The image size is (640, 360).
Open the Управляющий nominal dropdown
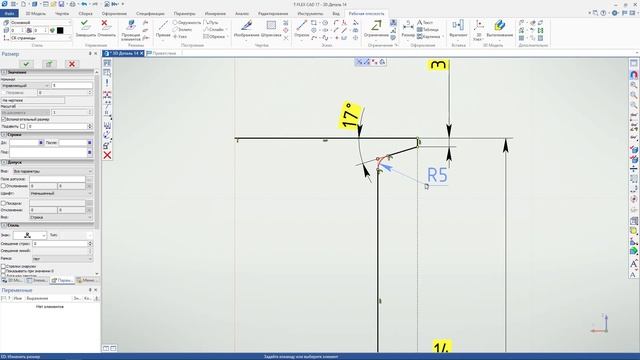tap(25, 85)
